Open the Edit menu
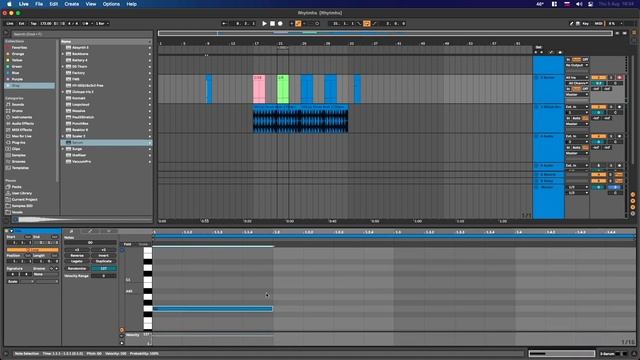Viewport: 640px width, 360px height. click(x=53, y=4)
